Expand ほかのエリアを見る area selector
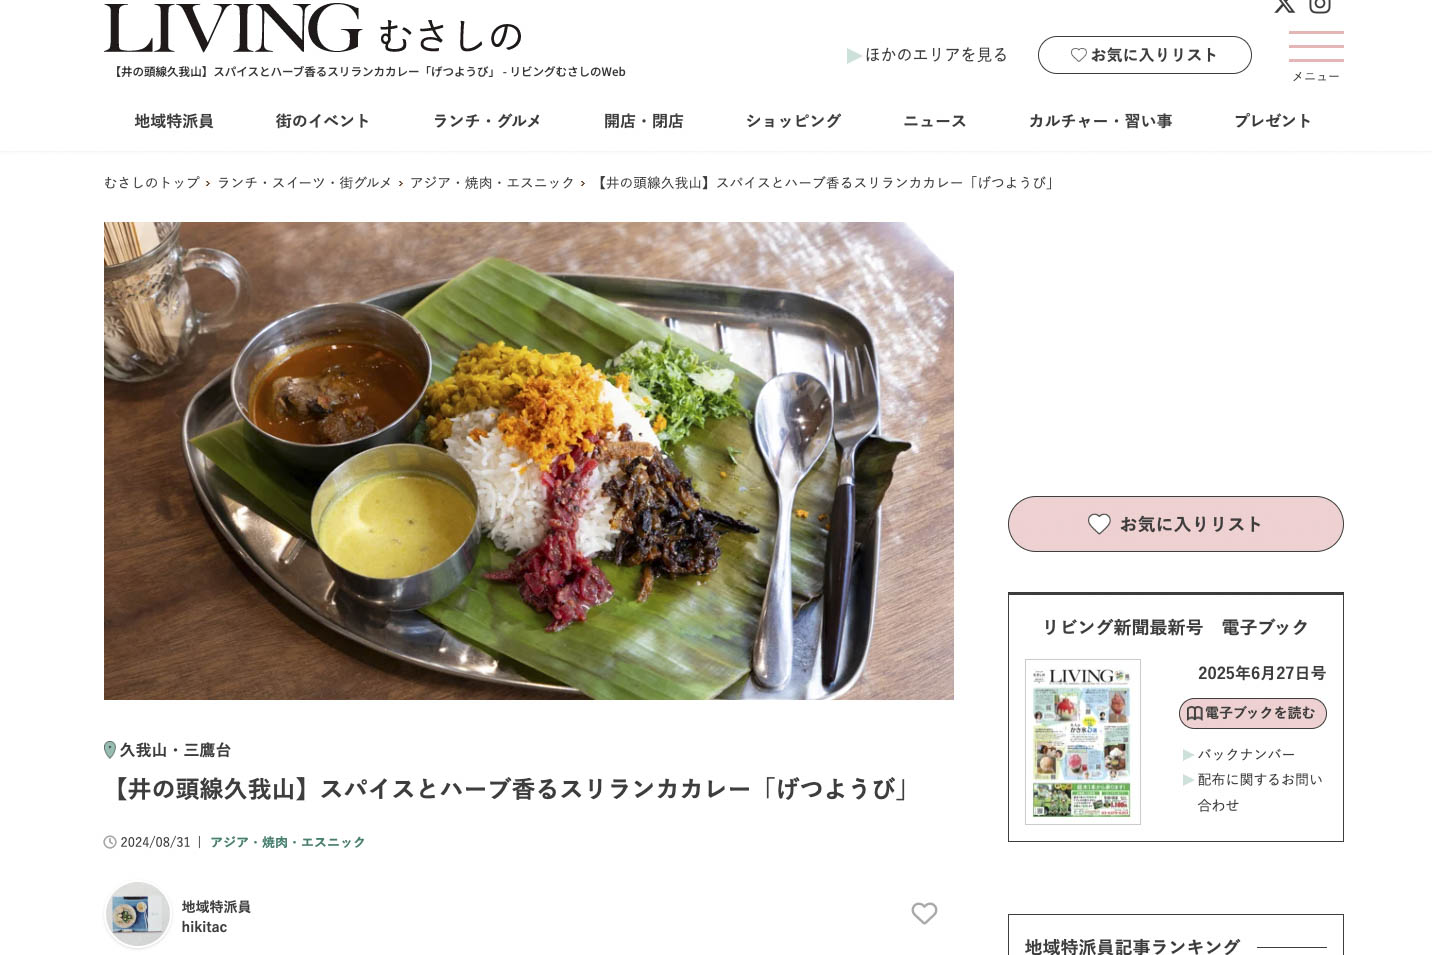Screen dimensions: 1432x955 927,55
